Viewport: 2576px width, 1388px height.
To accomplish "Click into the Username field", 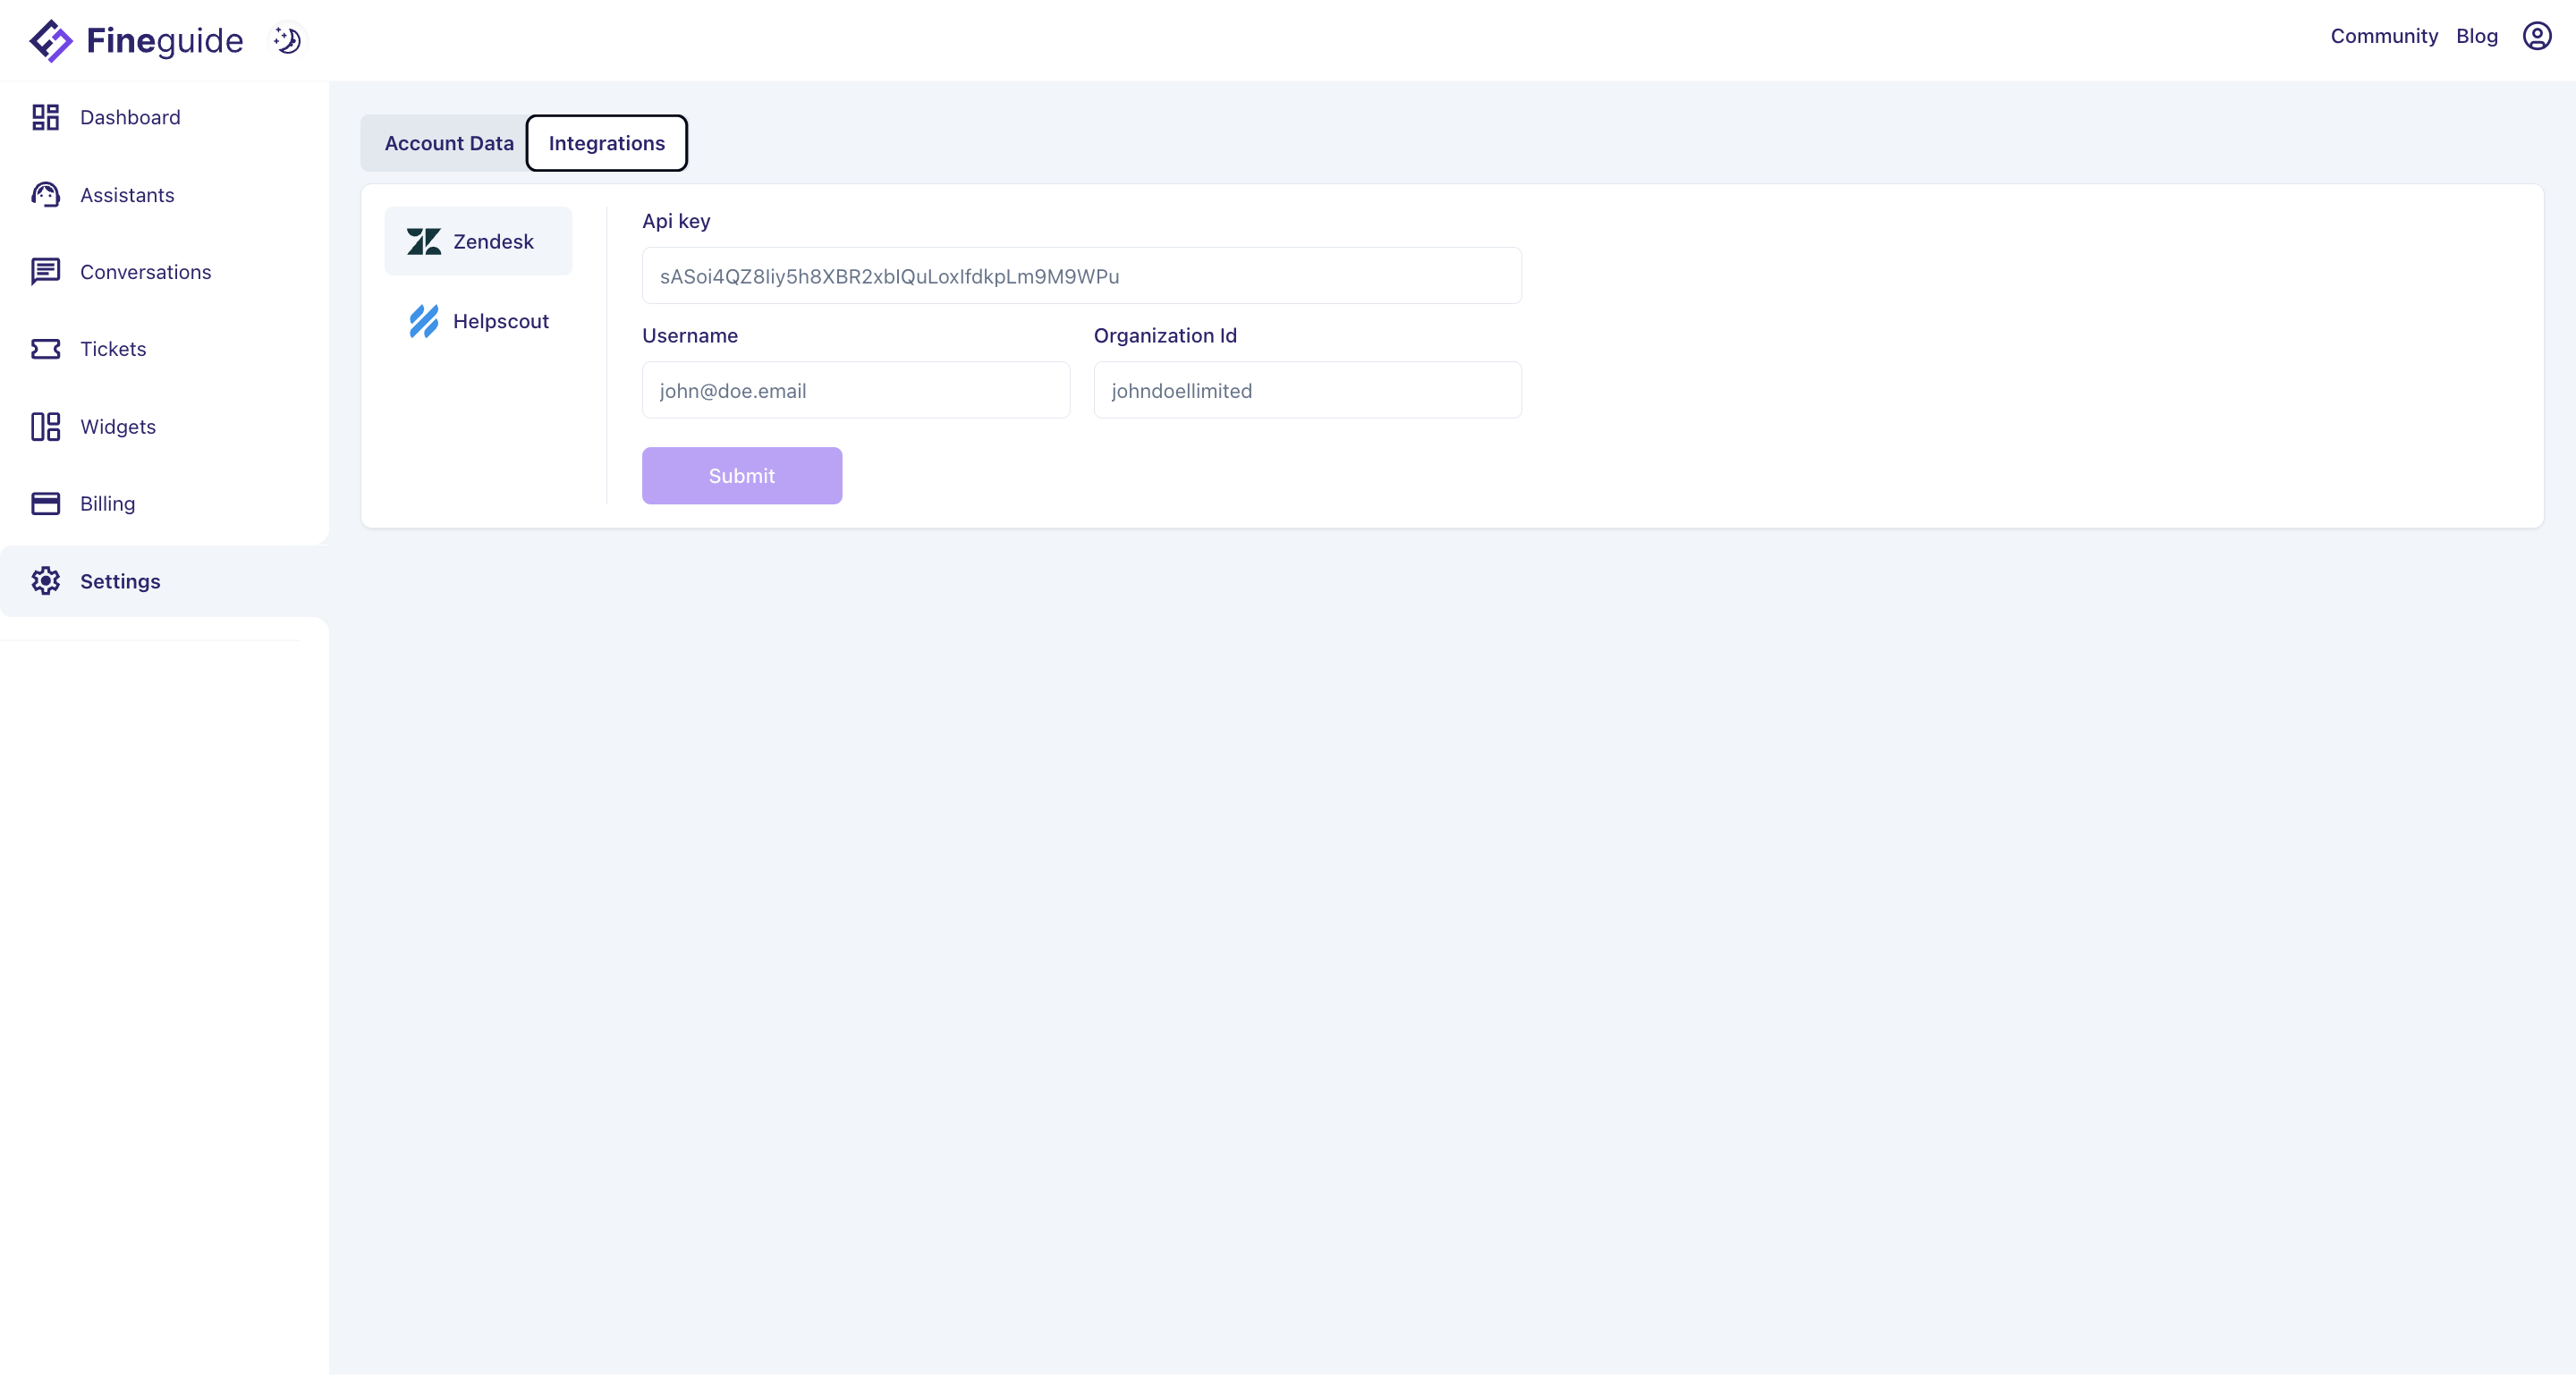I will 855,391.
